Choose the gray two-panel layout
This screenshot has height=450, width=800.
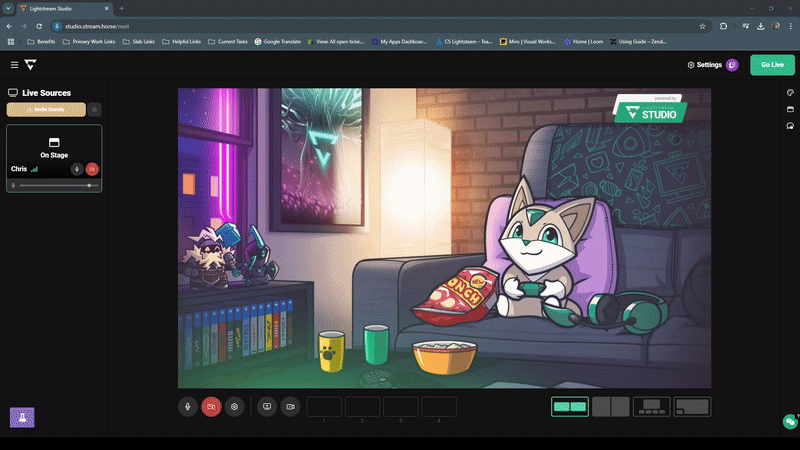point(611,407)
